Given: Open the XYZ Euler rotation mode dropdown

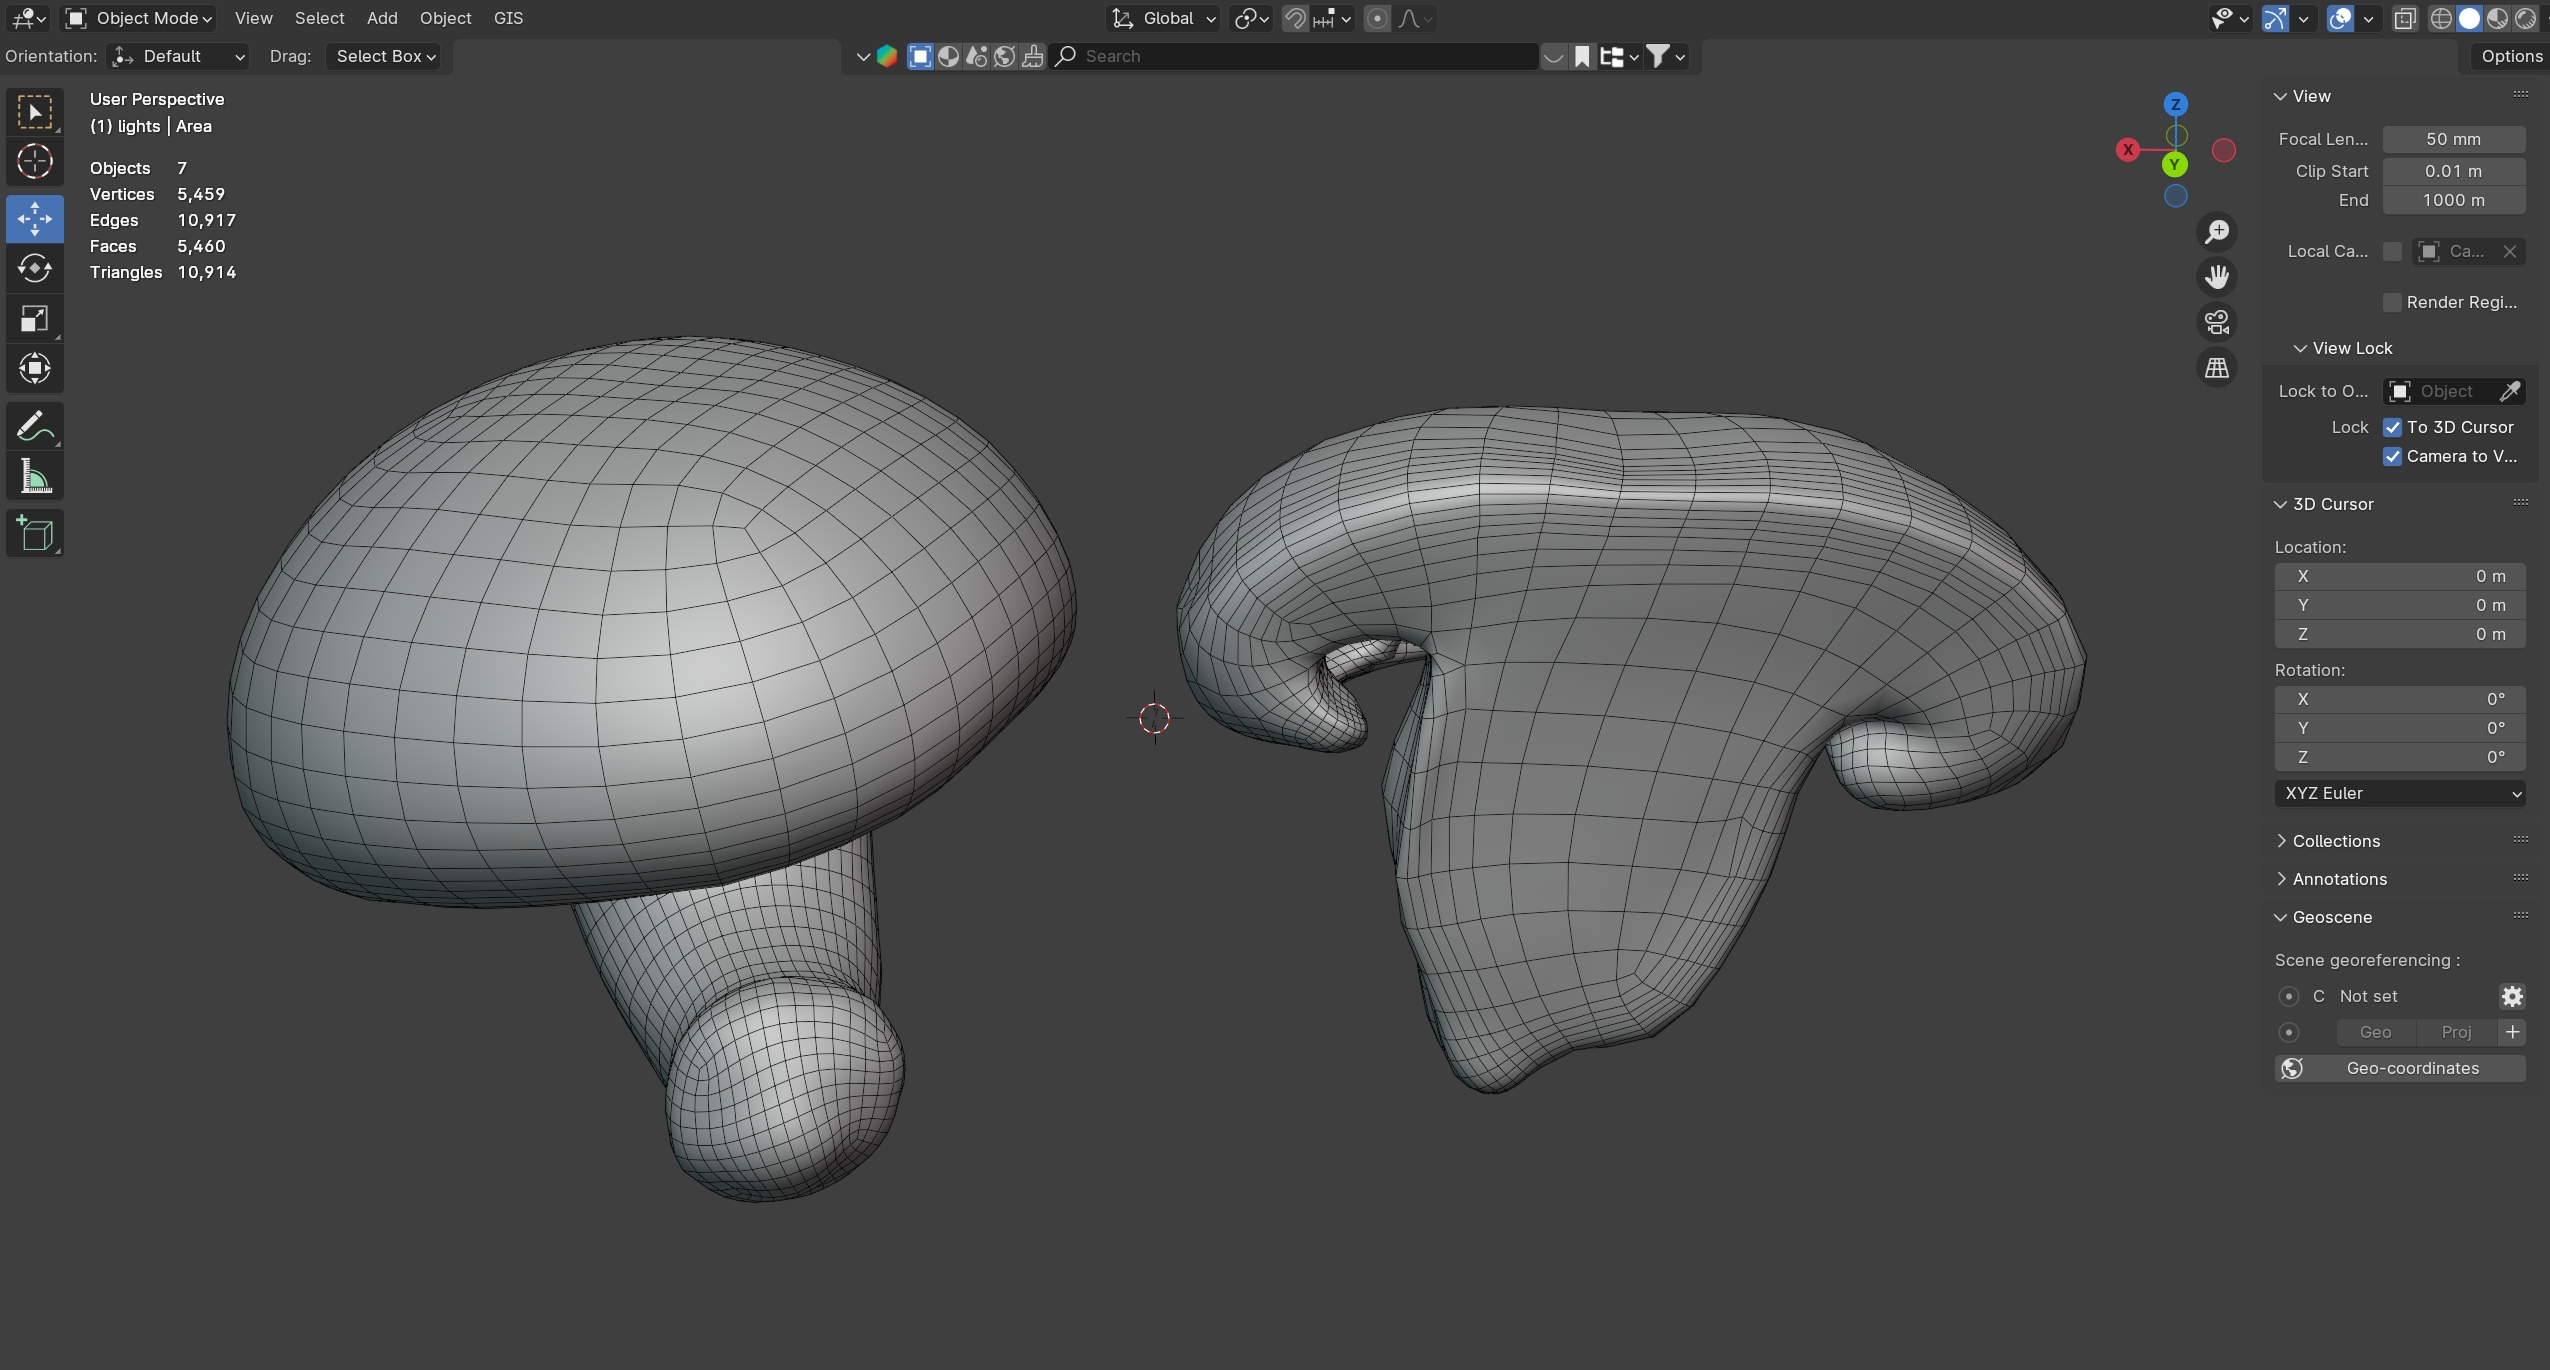Looking at the screenshot, I should coord(2399,793).
